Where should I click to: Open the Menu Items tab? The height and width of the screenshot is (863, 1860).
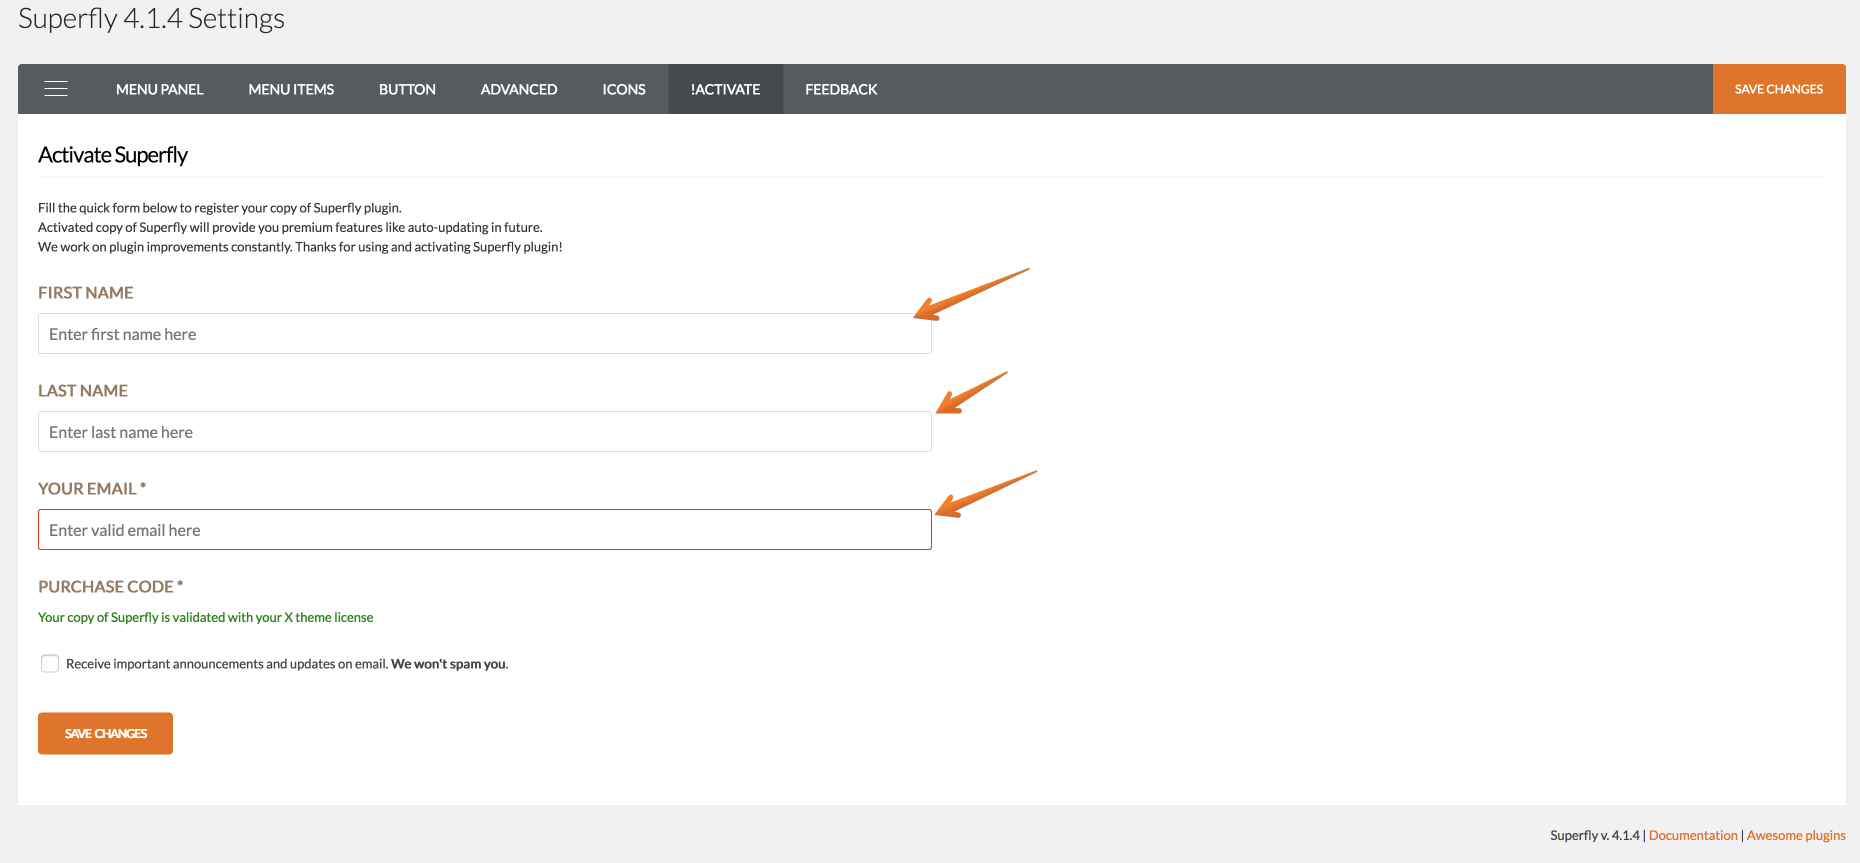point(291,89)
